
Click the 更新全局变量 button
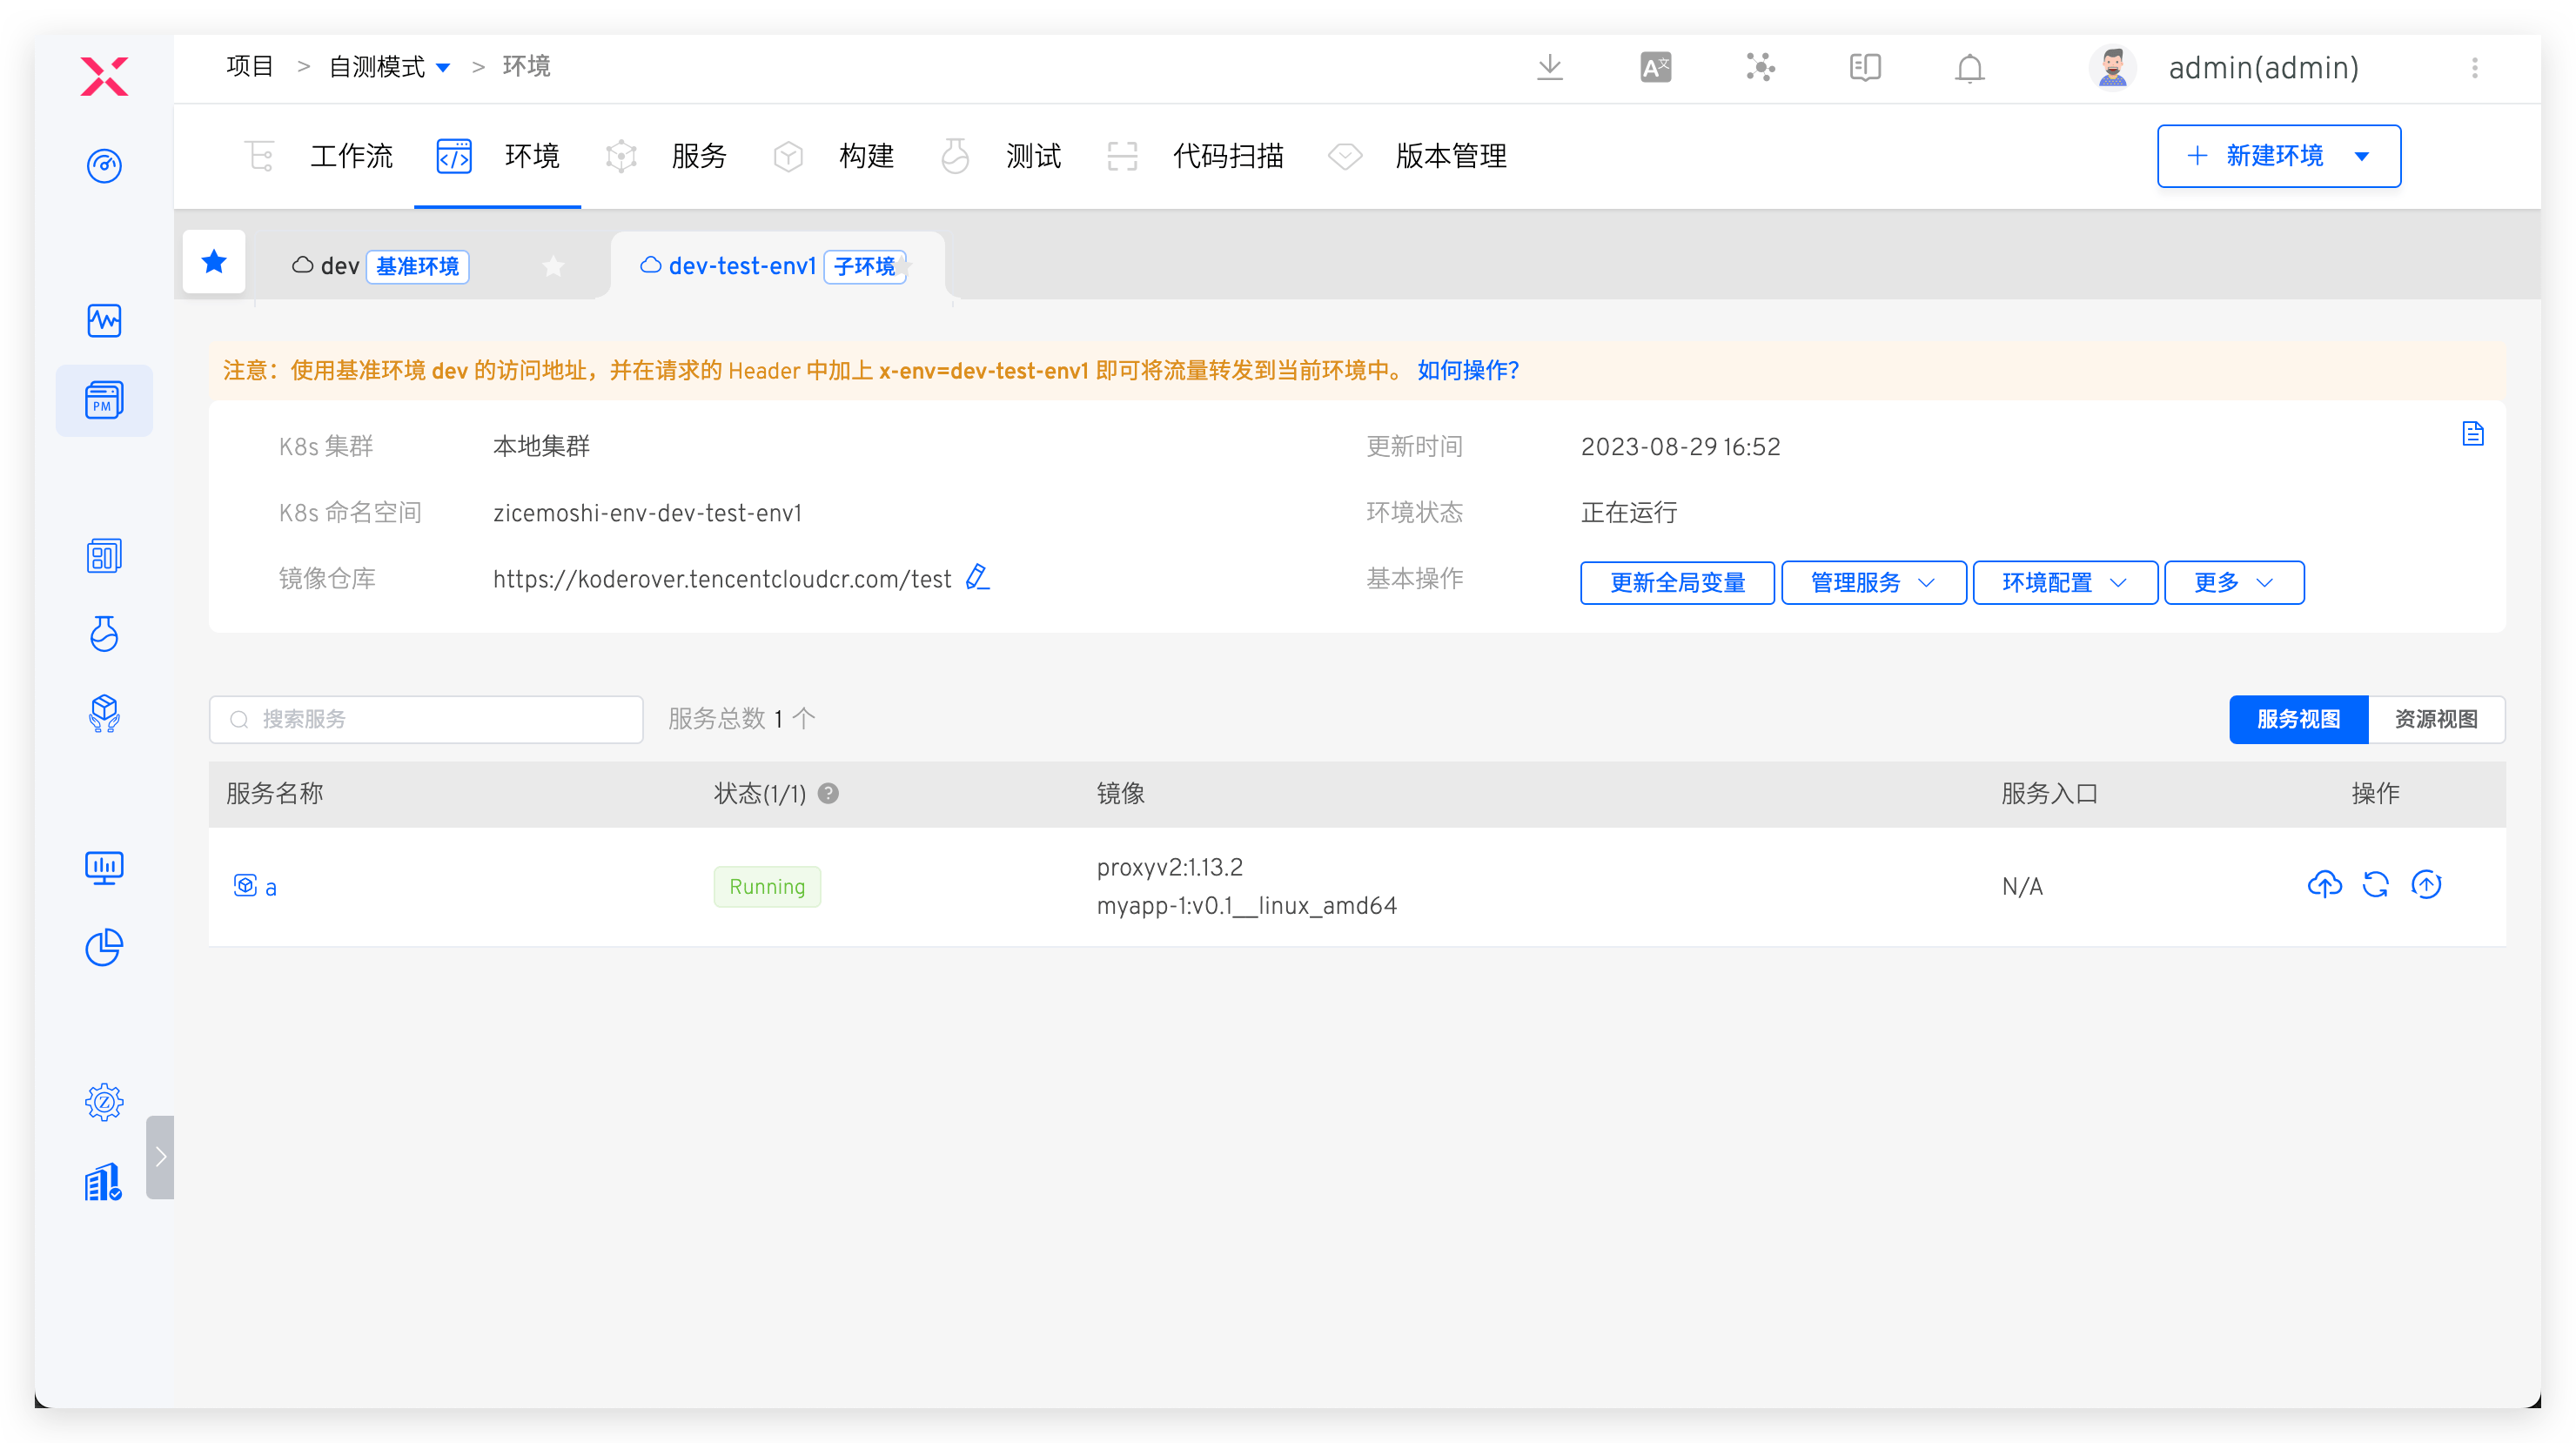pyautogui.click(x=1677, y=582)
